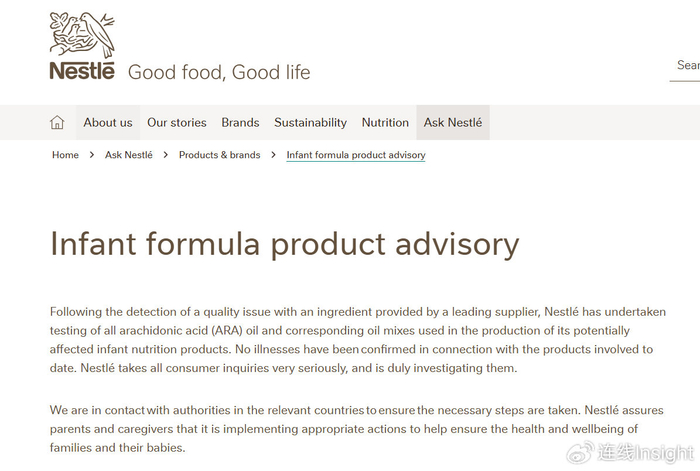Click chevron after Ask Nestlé breadcrumb

[166, 155]
